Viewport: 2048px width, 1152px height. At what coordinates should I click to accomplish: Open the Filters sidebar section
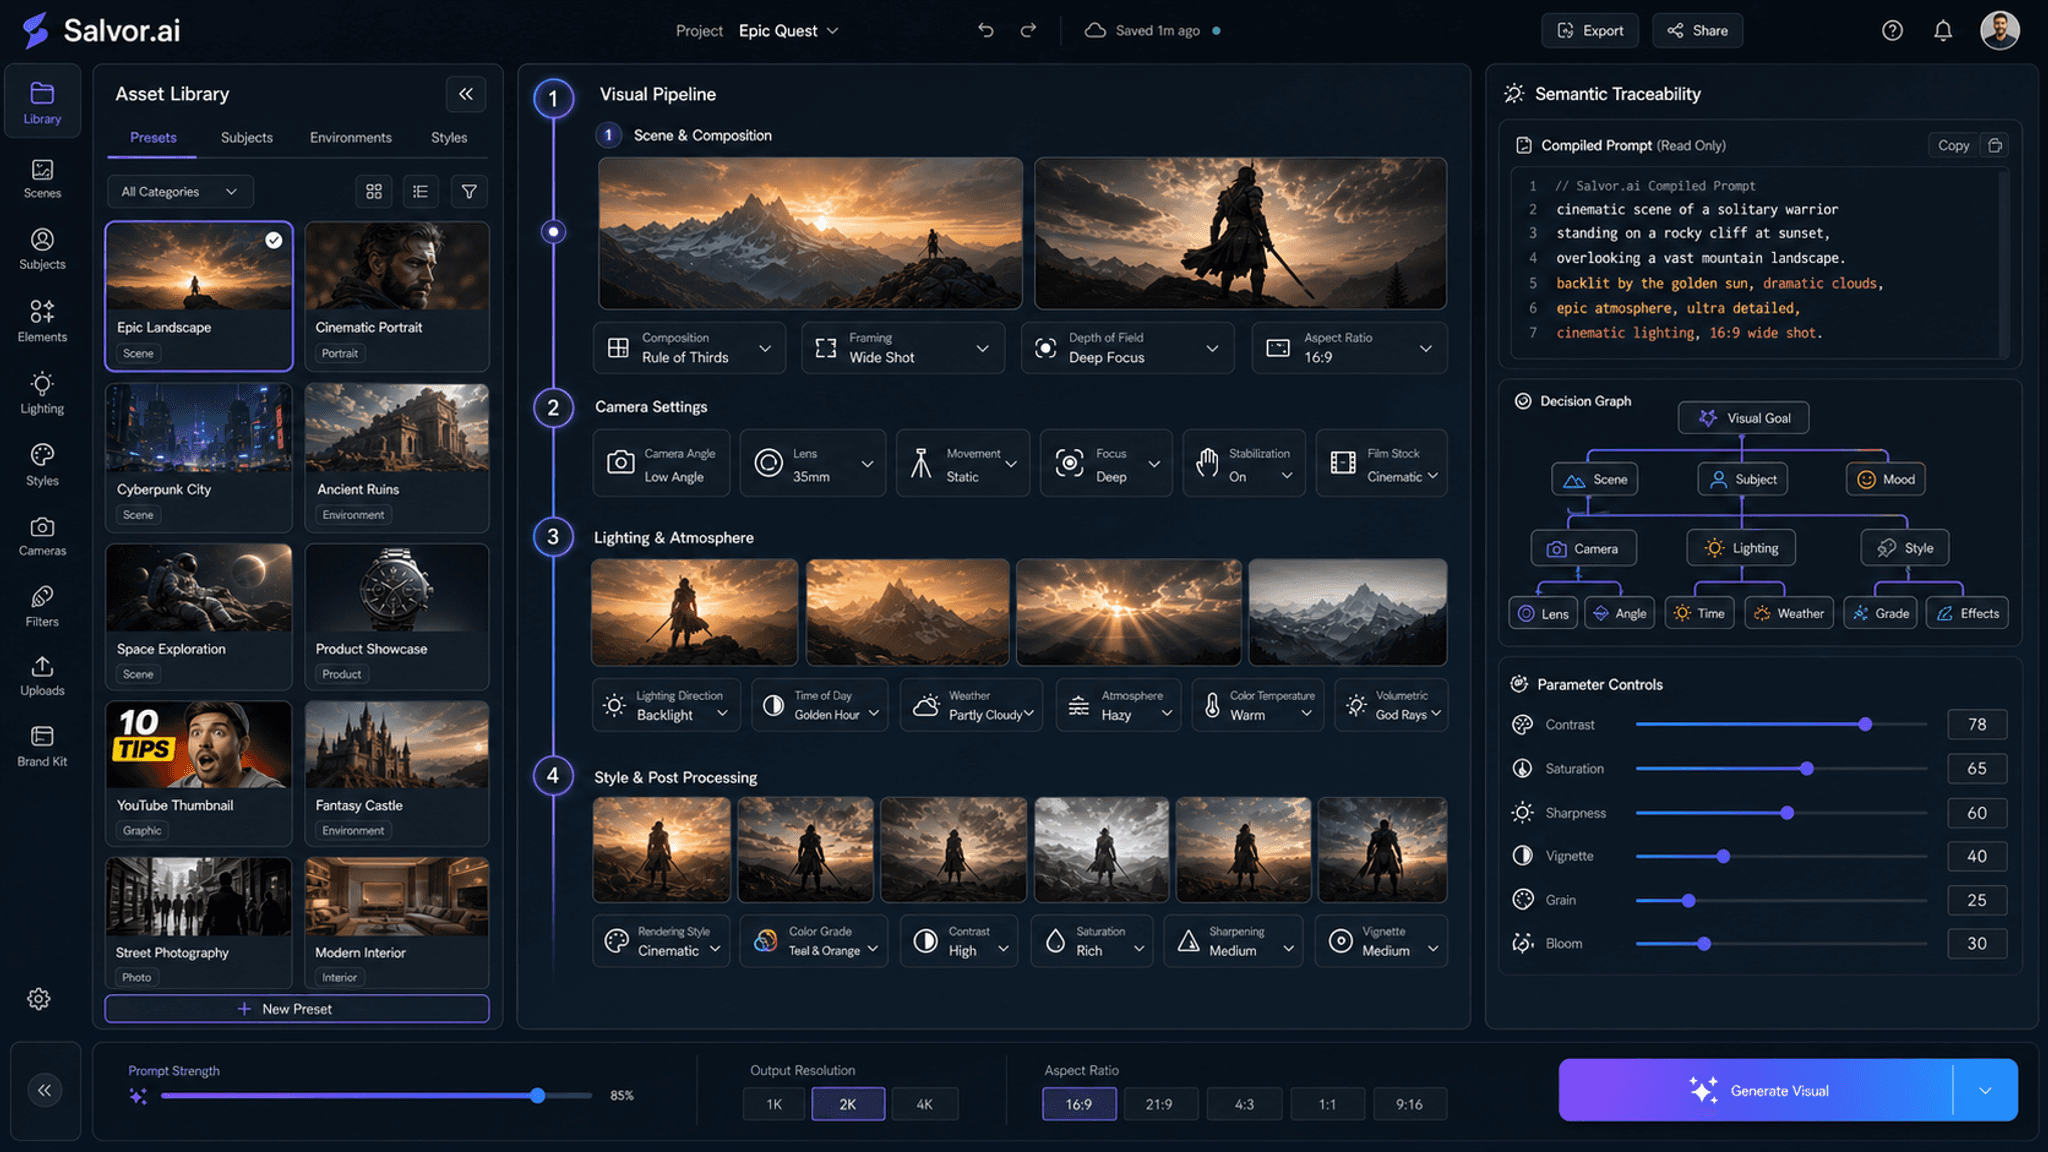[42, 606]
